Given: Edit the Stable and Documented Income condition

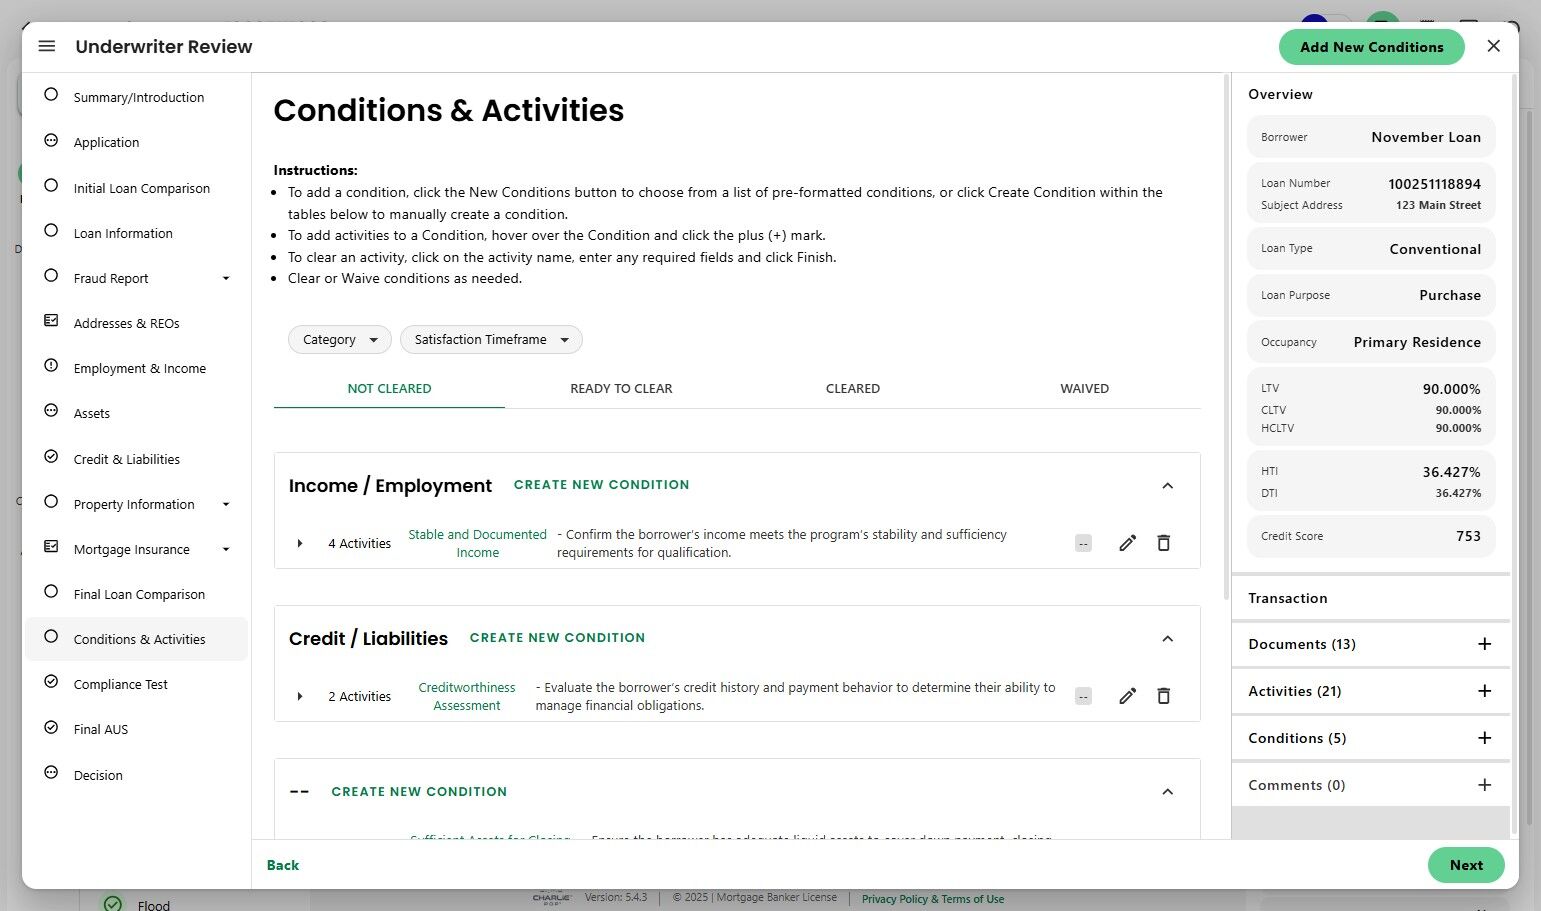Looking at the screenshot, I should 1127,543.
